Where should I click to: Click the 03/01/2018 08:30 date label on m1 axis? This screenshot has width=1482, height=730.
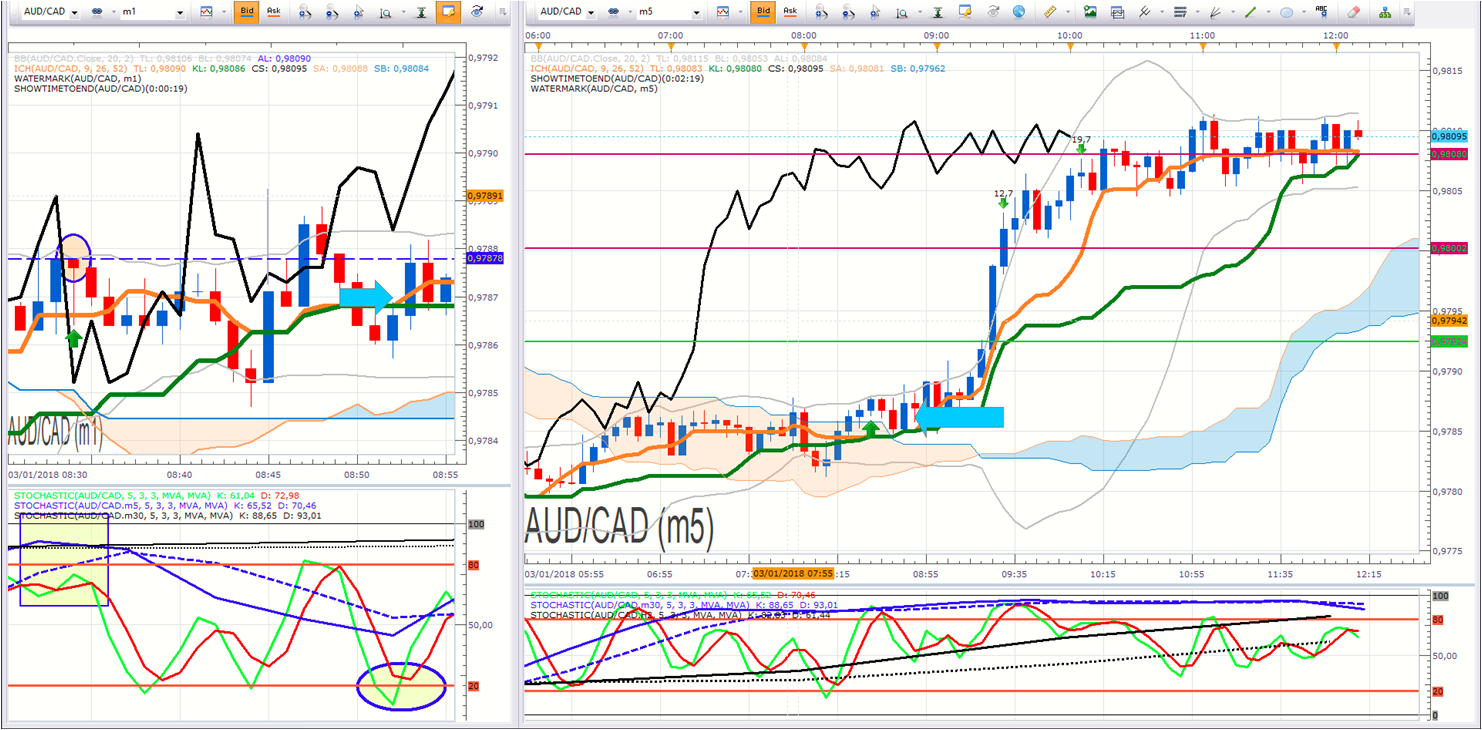(47, 474)
